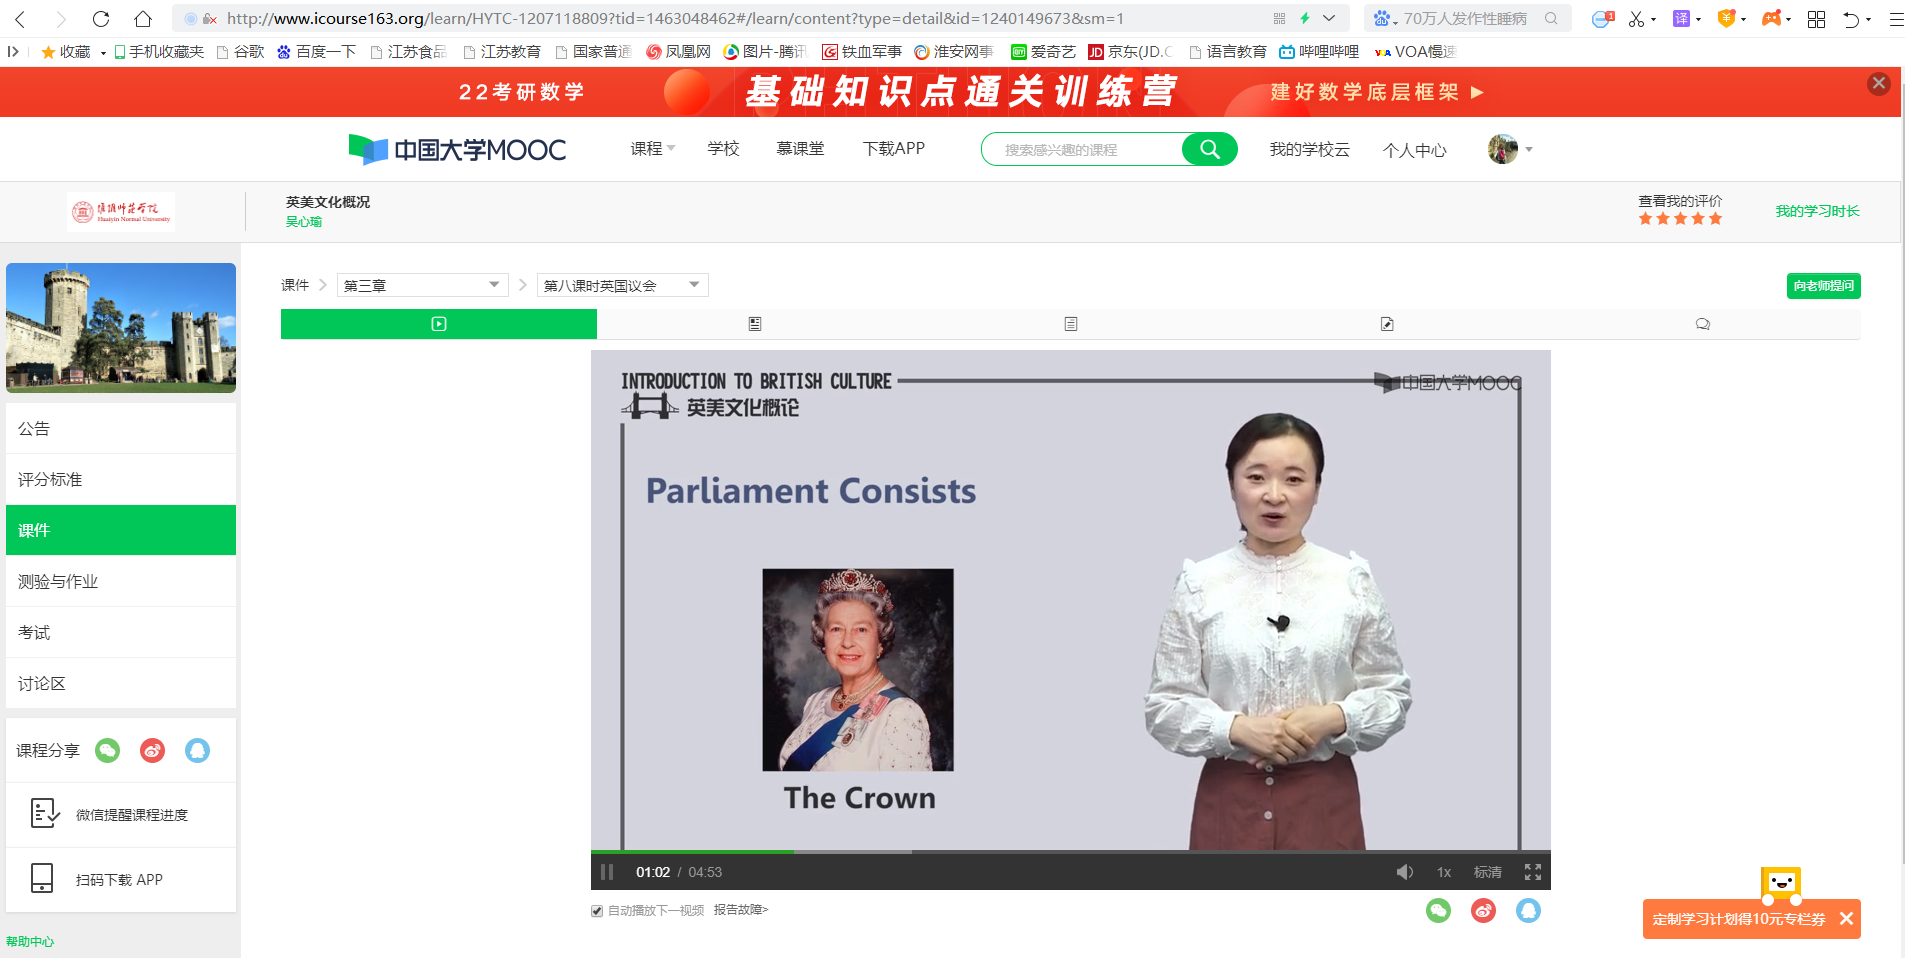The height and width of the screenshot is (958, 1905).
Task: Open the 第三章 chapter dropdown
Action: coord(422,285)
